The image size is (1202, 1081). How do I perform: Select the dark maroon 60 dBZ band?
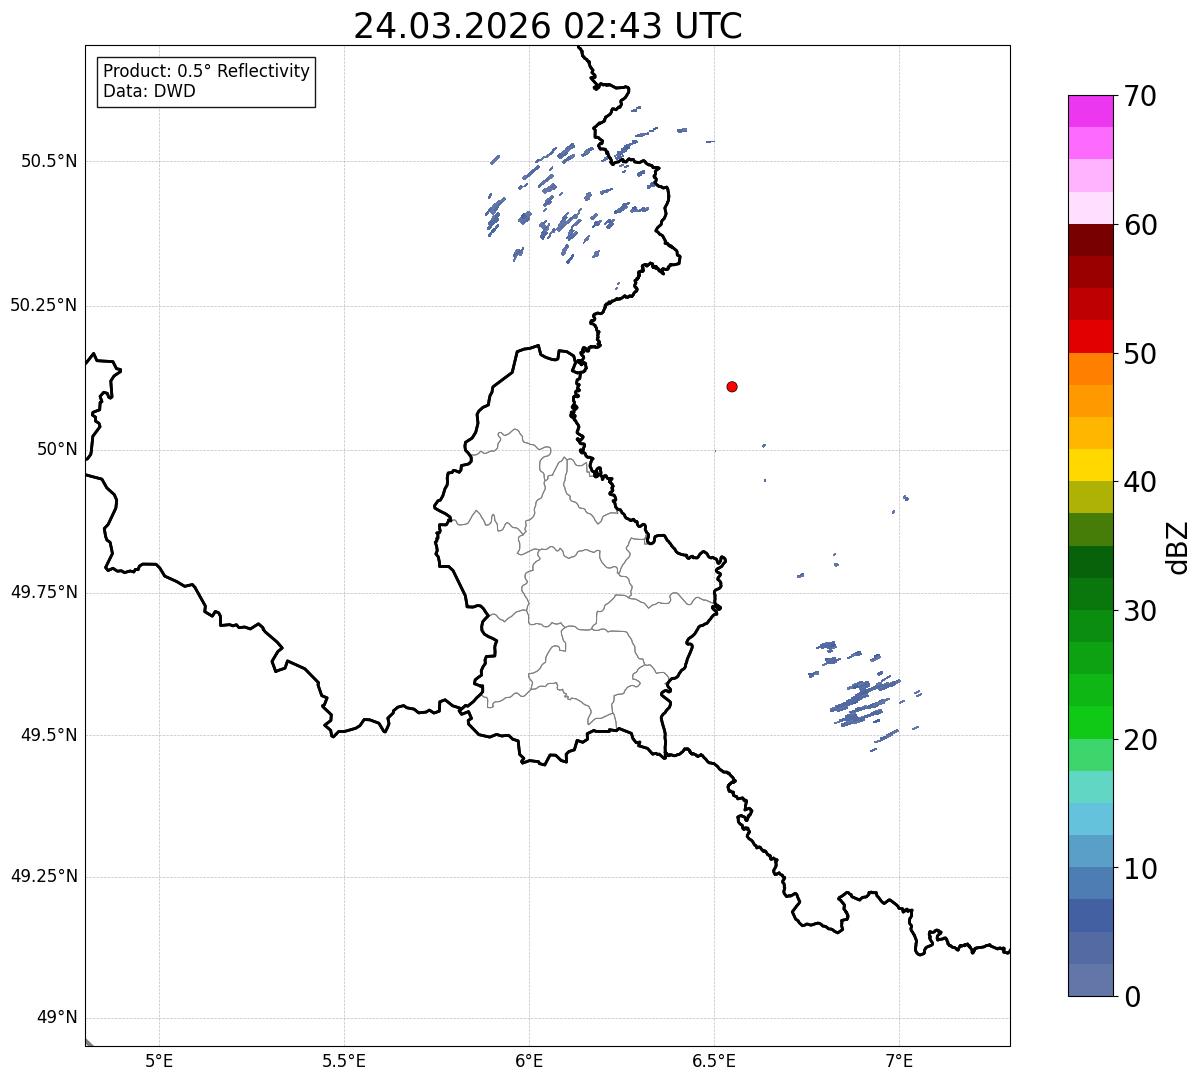(1090, 240)
